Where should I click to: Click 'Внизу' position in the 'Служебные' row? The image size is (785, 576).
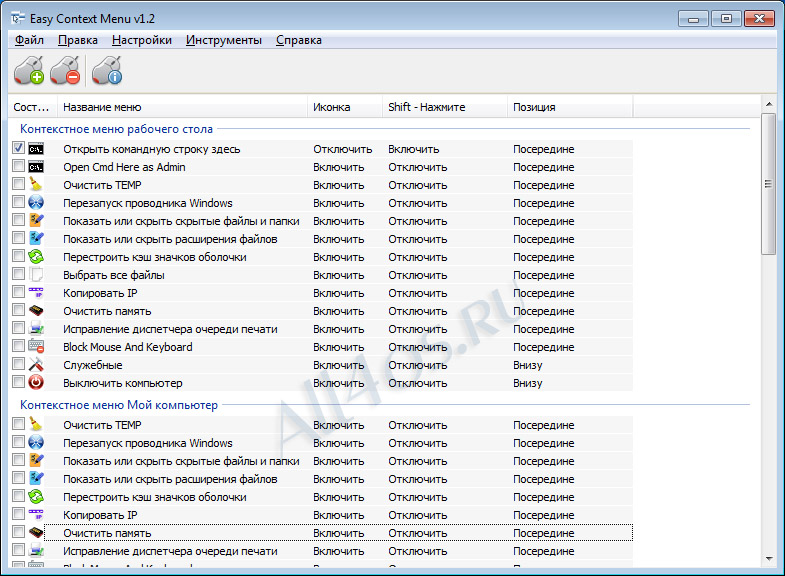[528, 365]
